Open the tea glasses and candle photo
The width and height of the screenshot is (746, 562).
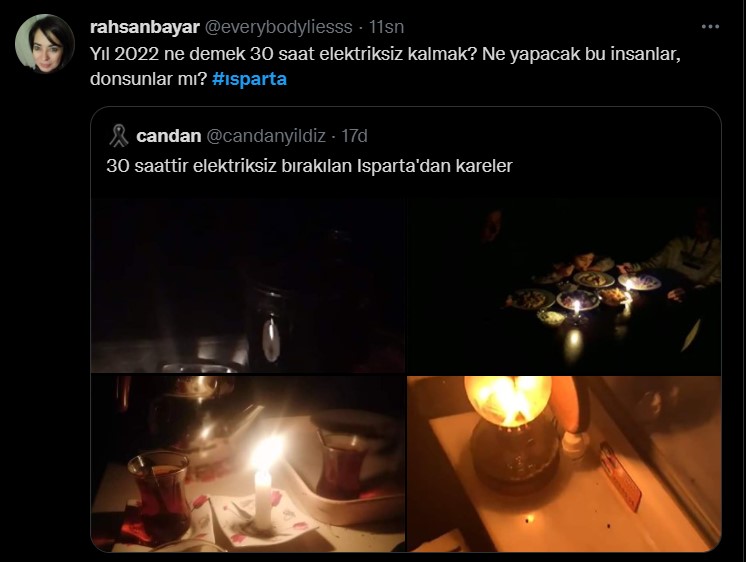[248, 463]
